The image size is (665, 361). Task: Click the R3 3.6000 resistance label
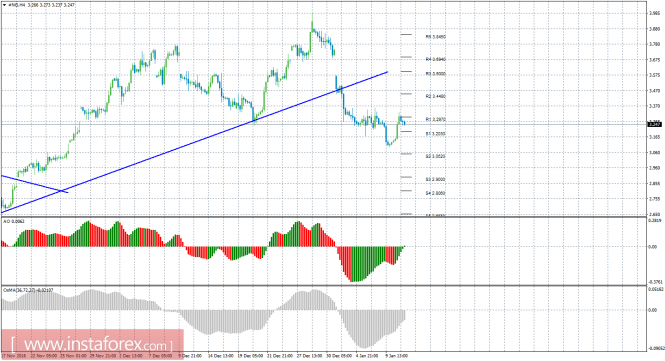point(436,74)
